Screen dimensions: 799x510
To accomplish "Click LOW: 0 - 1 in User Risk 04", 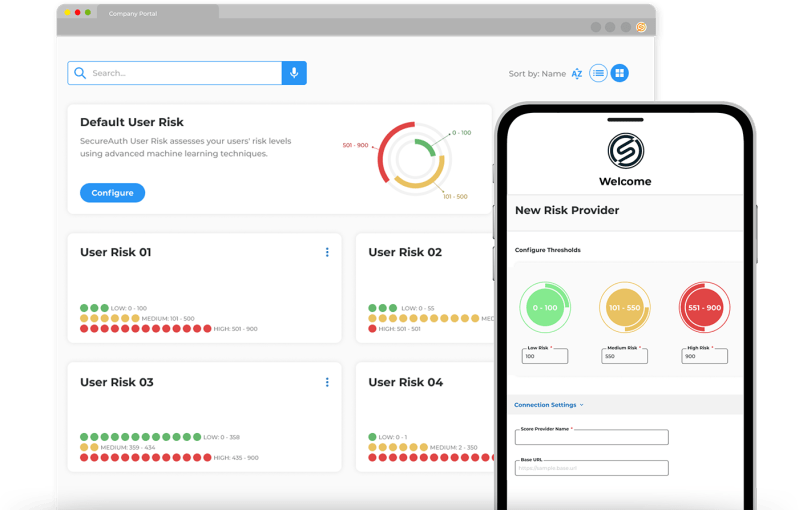I will [x=393, y=437].
